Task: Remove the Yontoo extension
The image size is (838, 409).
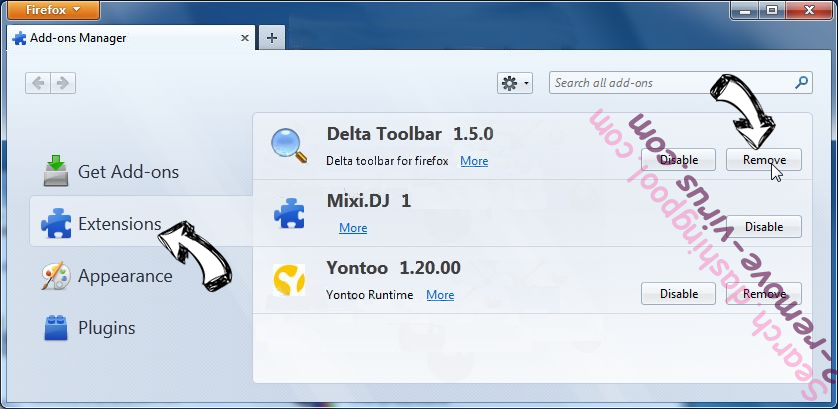Action: click(764, 294)
